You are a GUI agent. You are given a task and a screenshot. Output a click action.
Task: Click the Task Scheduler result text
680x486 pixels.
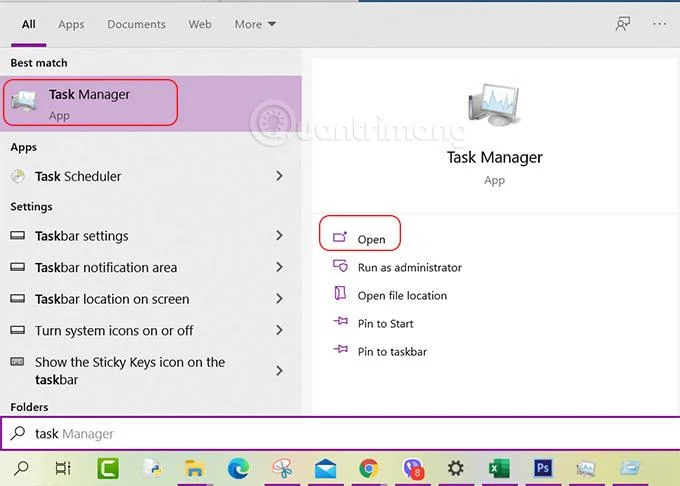tap(78, 176)
